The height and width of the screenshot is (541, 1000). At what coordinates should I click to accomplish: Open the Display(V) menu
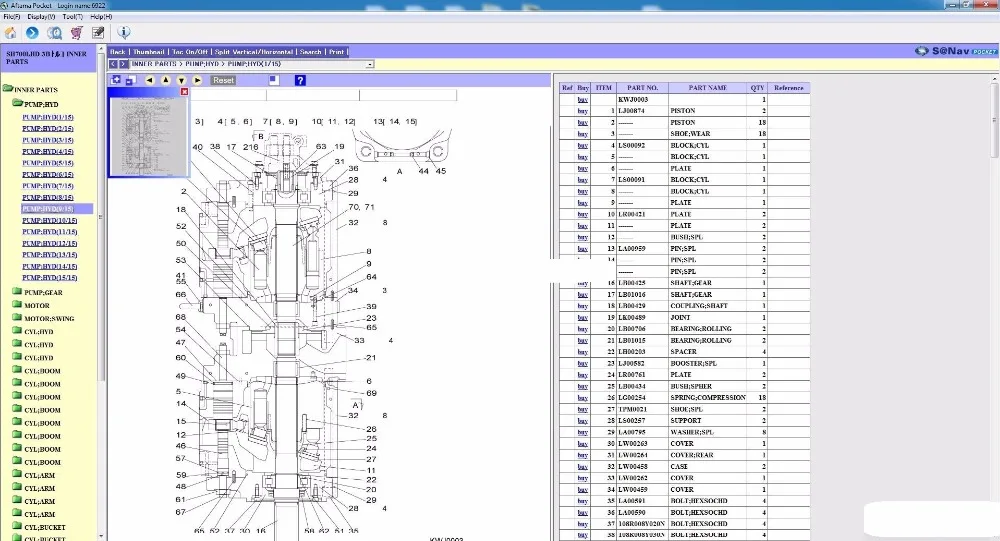click(x=41, y=17)
